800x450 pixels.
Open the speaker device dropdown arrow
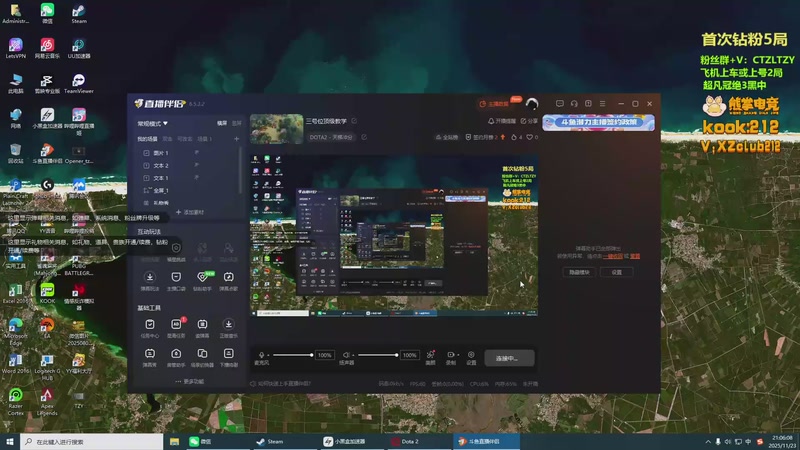coord(353,355)
